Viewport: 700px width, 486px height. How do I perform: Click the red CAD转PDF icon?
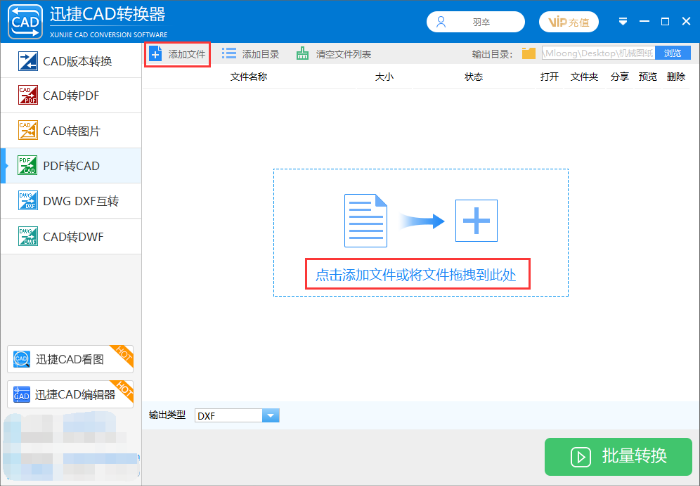[x=28, y=95]
